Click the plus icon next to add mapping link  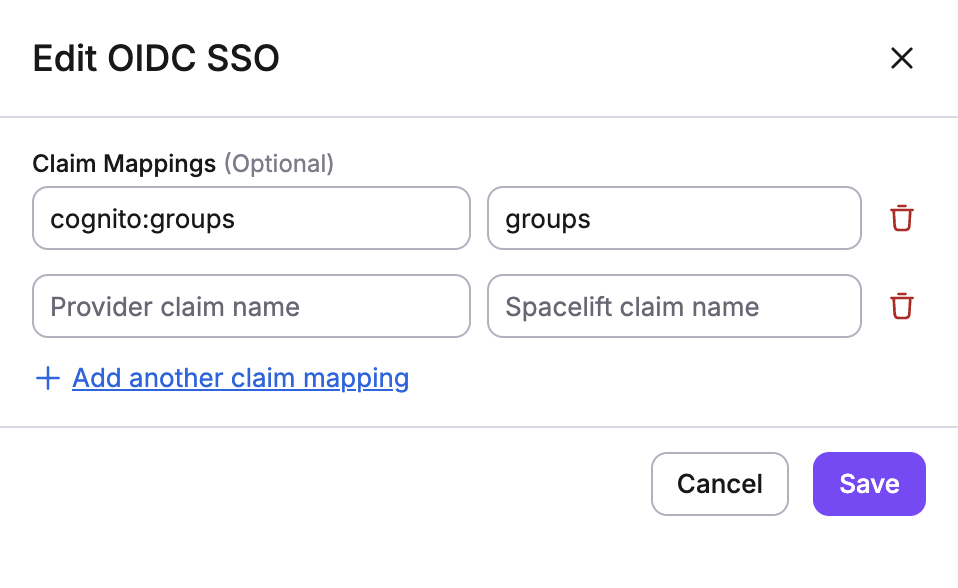coord(47,378)
